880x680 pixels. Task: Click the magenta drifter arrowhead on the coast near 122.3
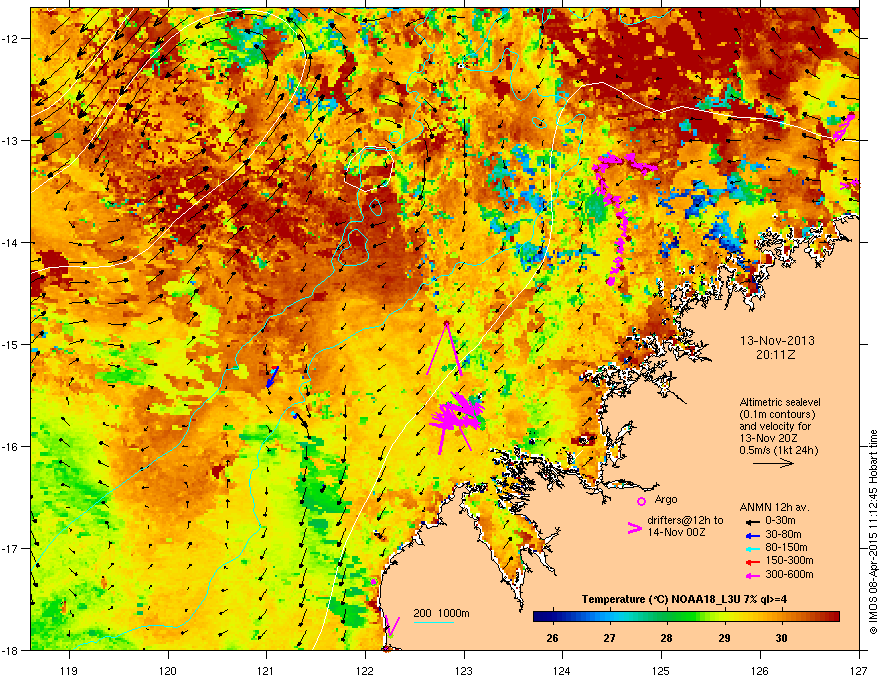pos(392,626)
